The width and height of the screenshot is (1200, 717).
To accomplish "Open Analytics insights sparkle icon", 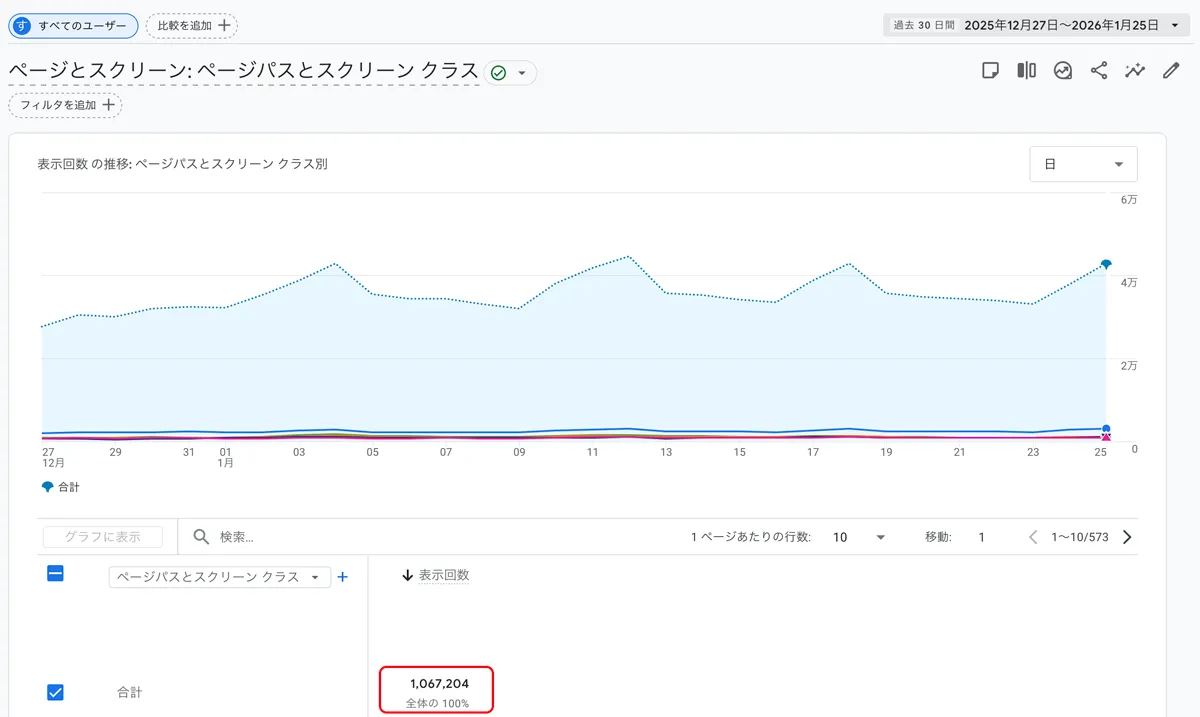I will pyautogui.click(x=1134, y=71).
